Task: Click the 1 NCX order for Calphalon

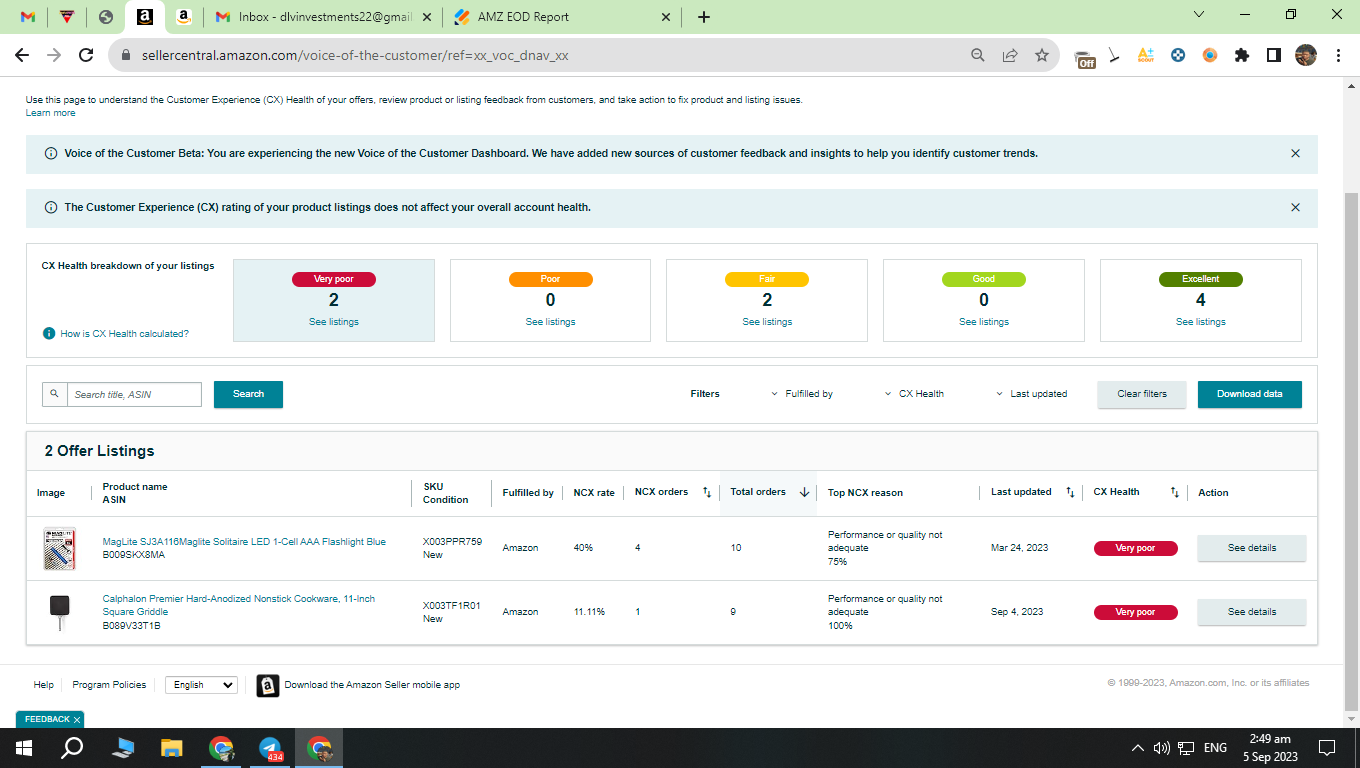Action: (x=638, y=612)
